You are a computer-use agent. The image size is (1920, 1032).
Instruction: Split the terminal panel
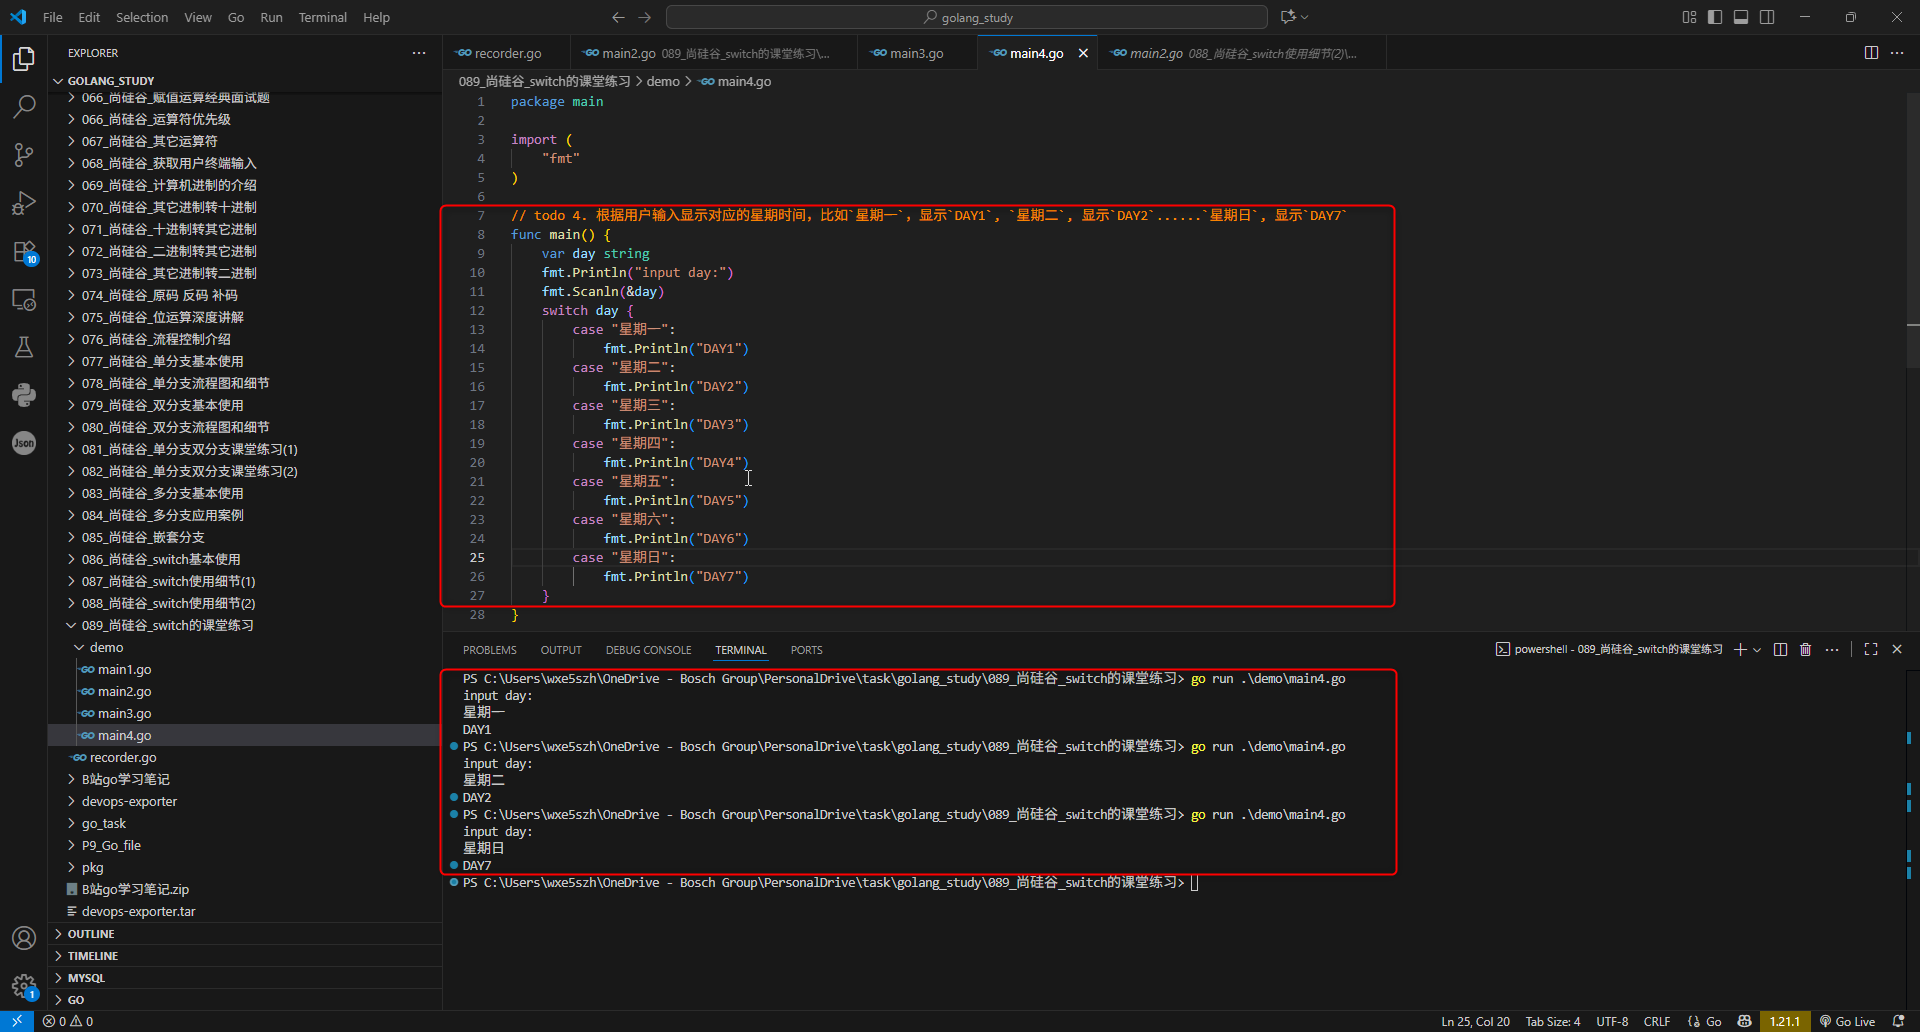click(x=1780, y=650)
